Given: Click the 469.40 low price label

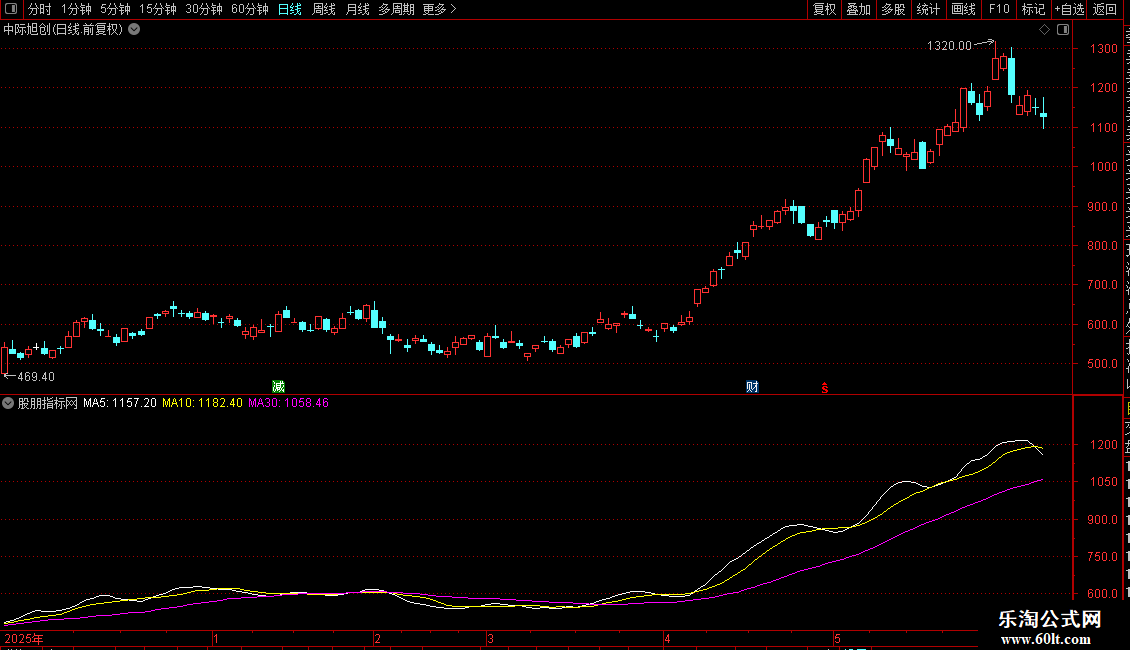Looking at the screenshot, I should pyautogui.click(x=36, y=377).
